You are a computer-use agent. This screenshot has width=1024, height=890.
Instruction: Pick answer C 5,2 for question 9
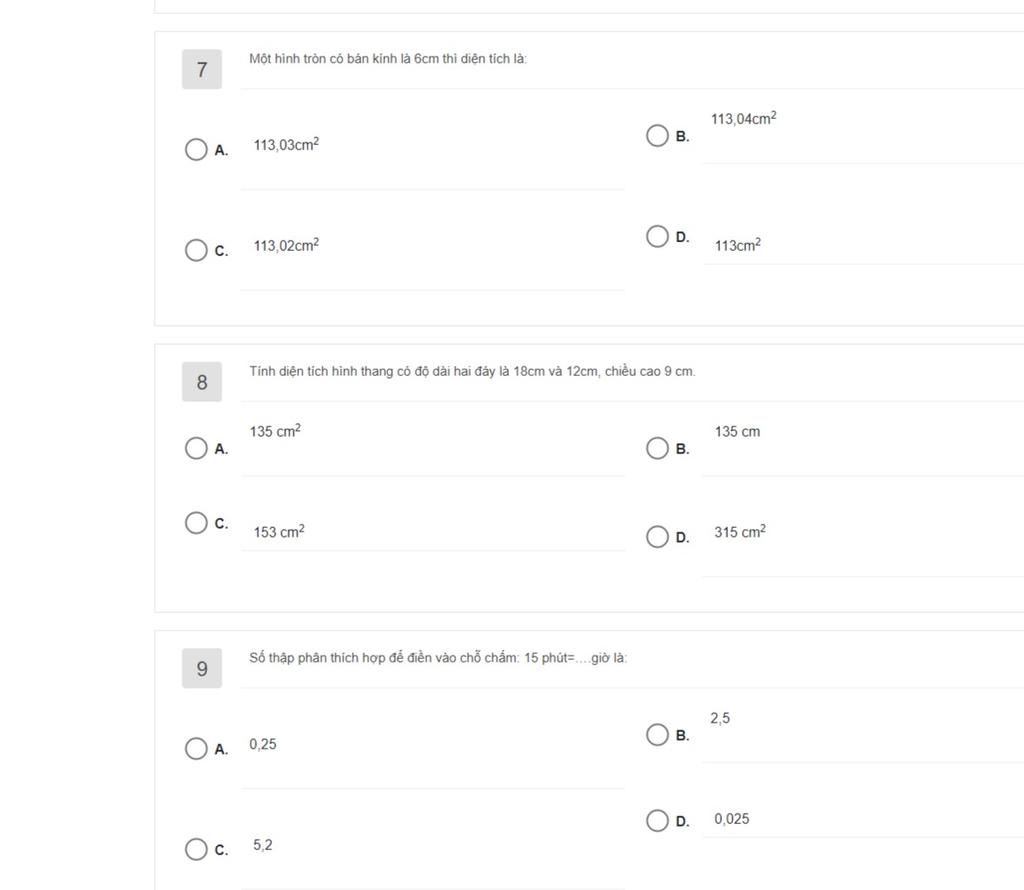click(196, 850)
